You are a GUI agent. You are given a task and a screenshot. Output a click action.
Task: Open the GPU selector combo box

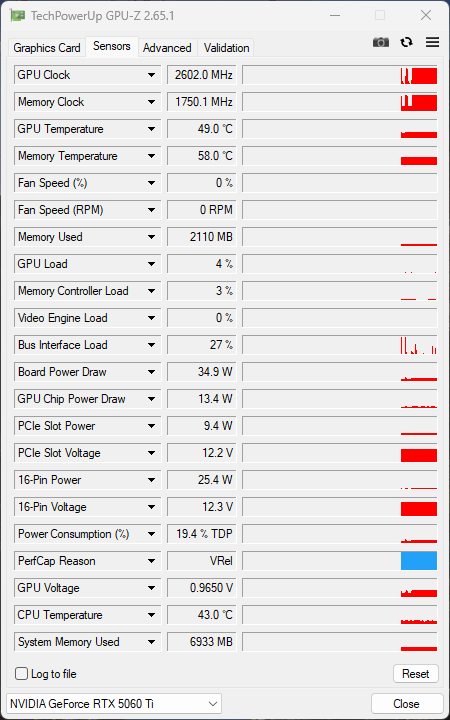(114, 703)
